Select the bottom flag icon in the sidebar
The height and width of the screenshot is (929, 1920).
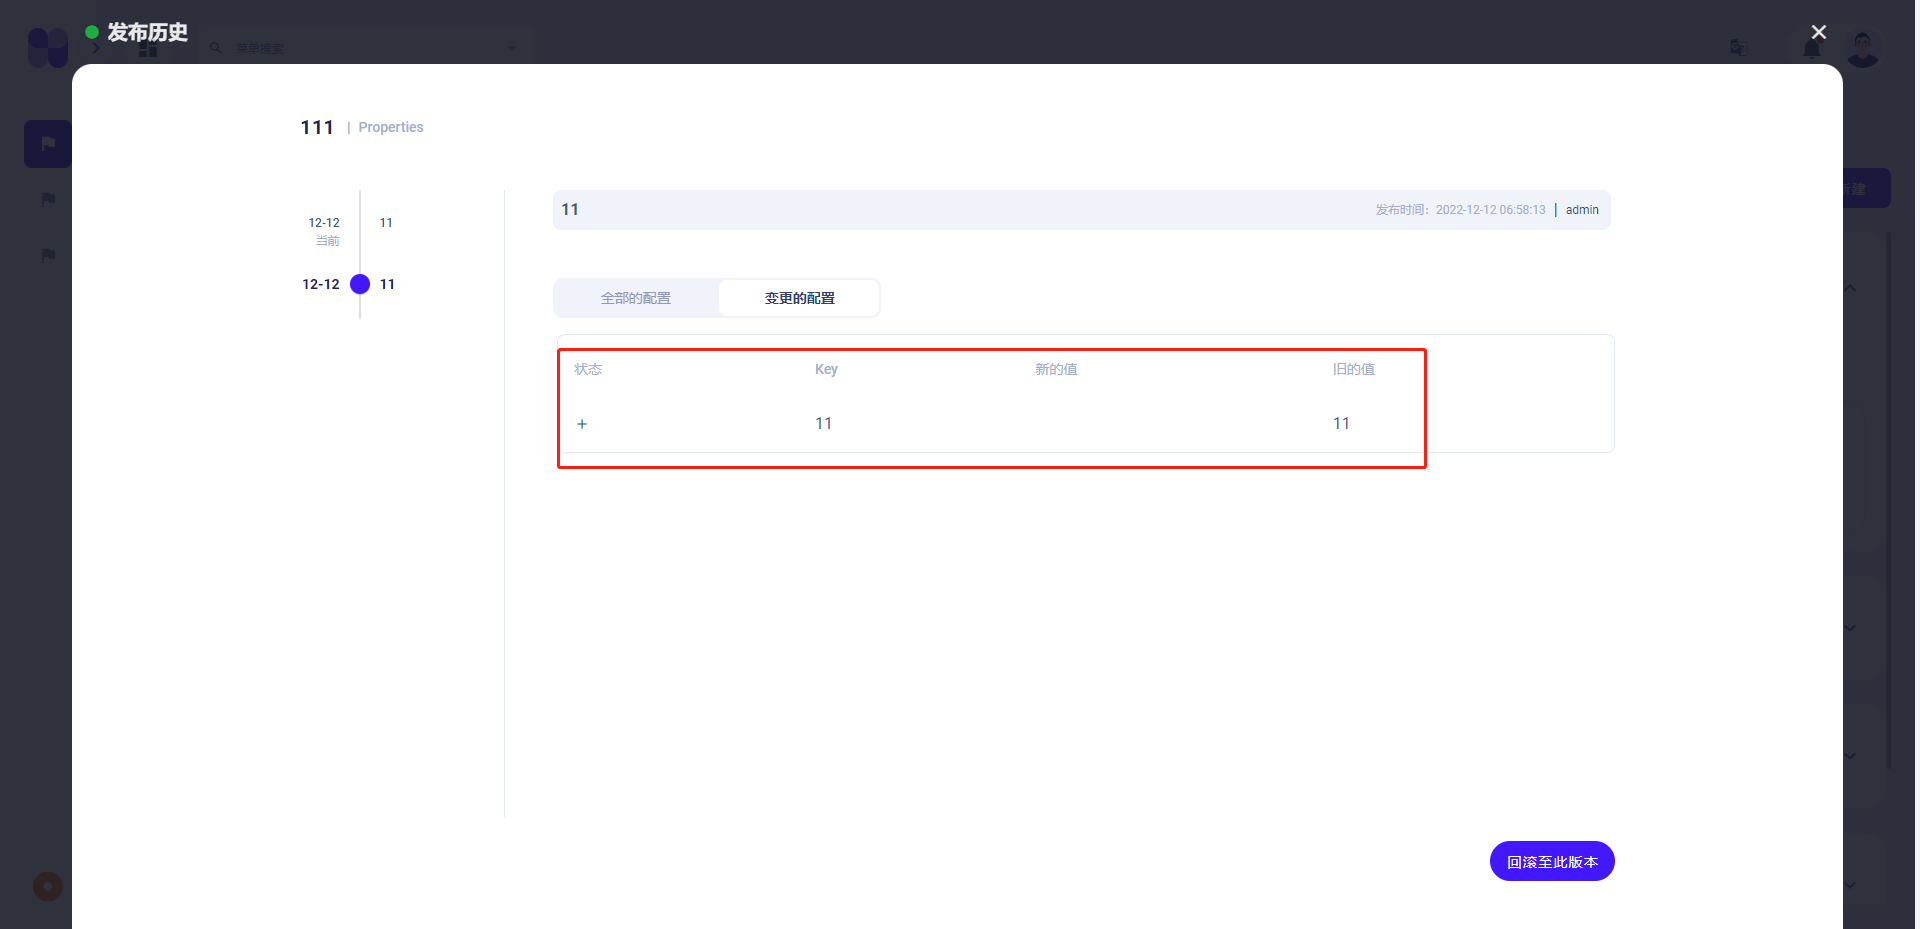(47, 255)
